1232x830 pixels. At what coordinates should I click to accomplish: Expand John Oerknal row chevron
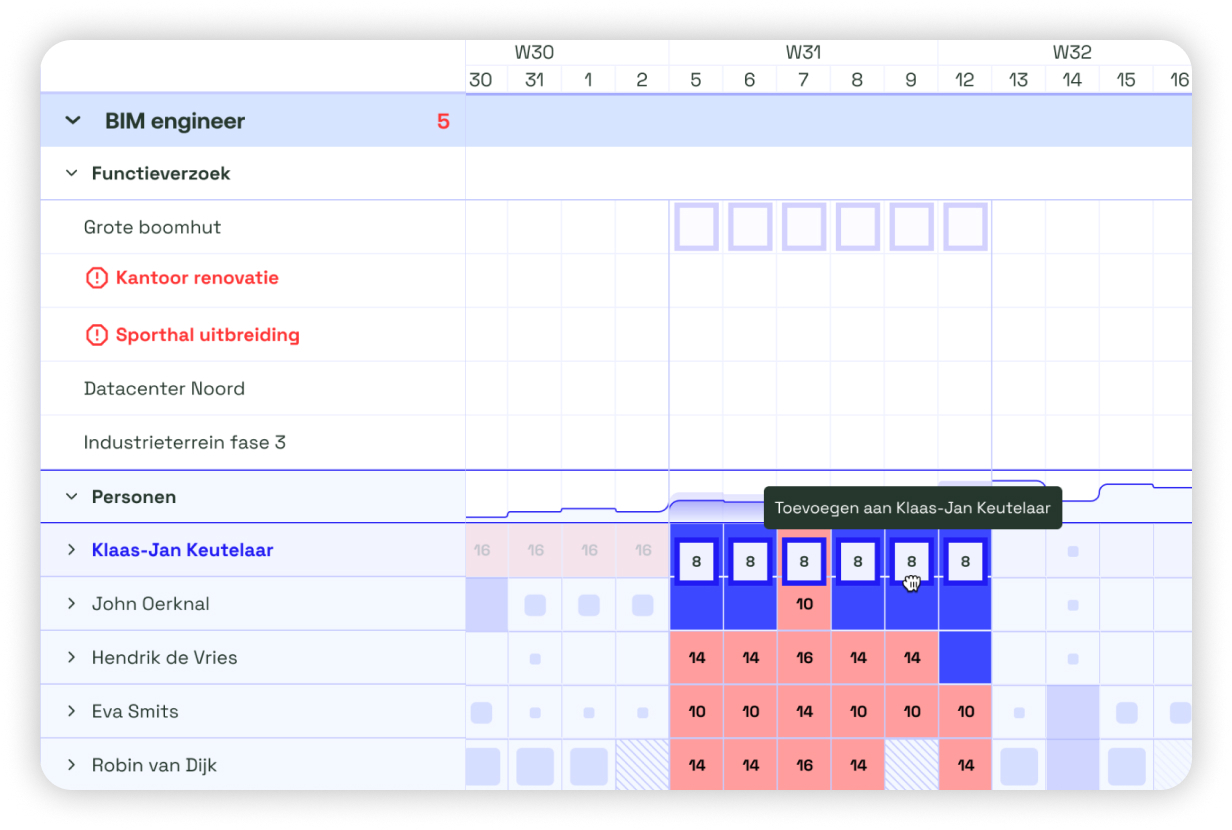71,604
